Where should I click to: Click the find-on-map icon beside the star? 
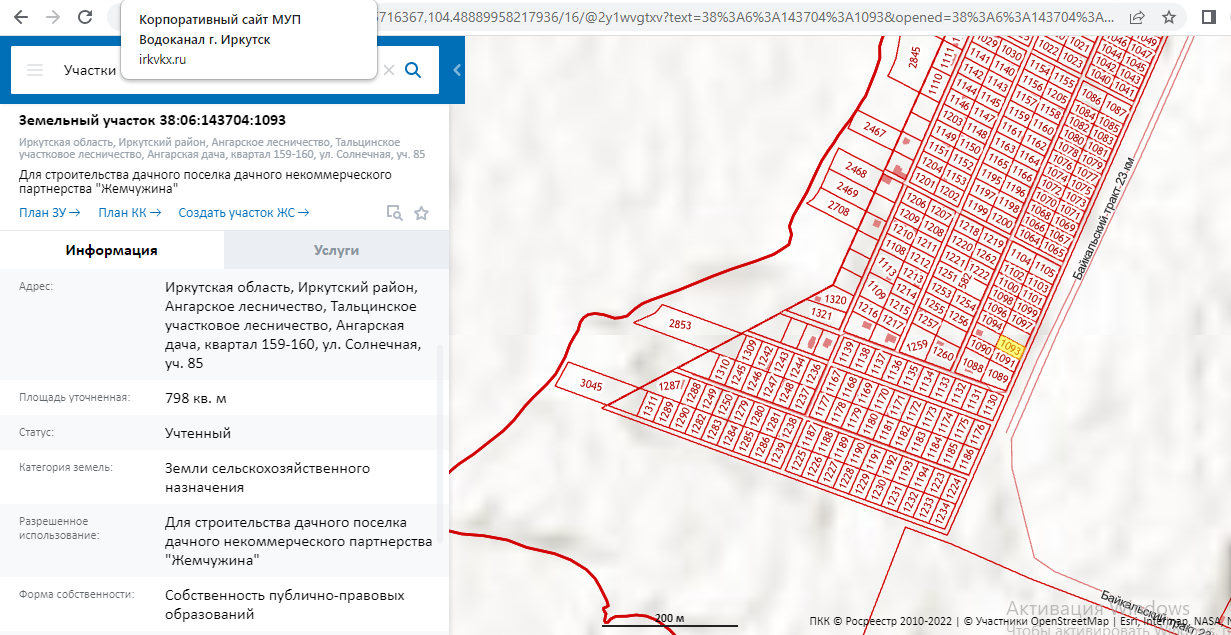395,213
